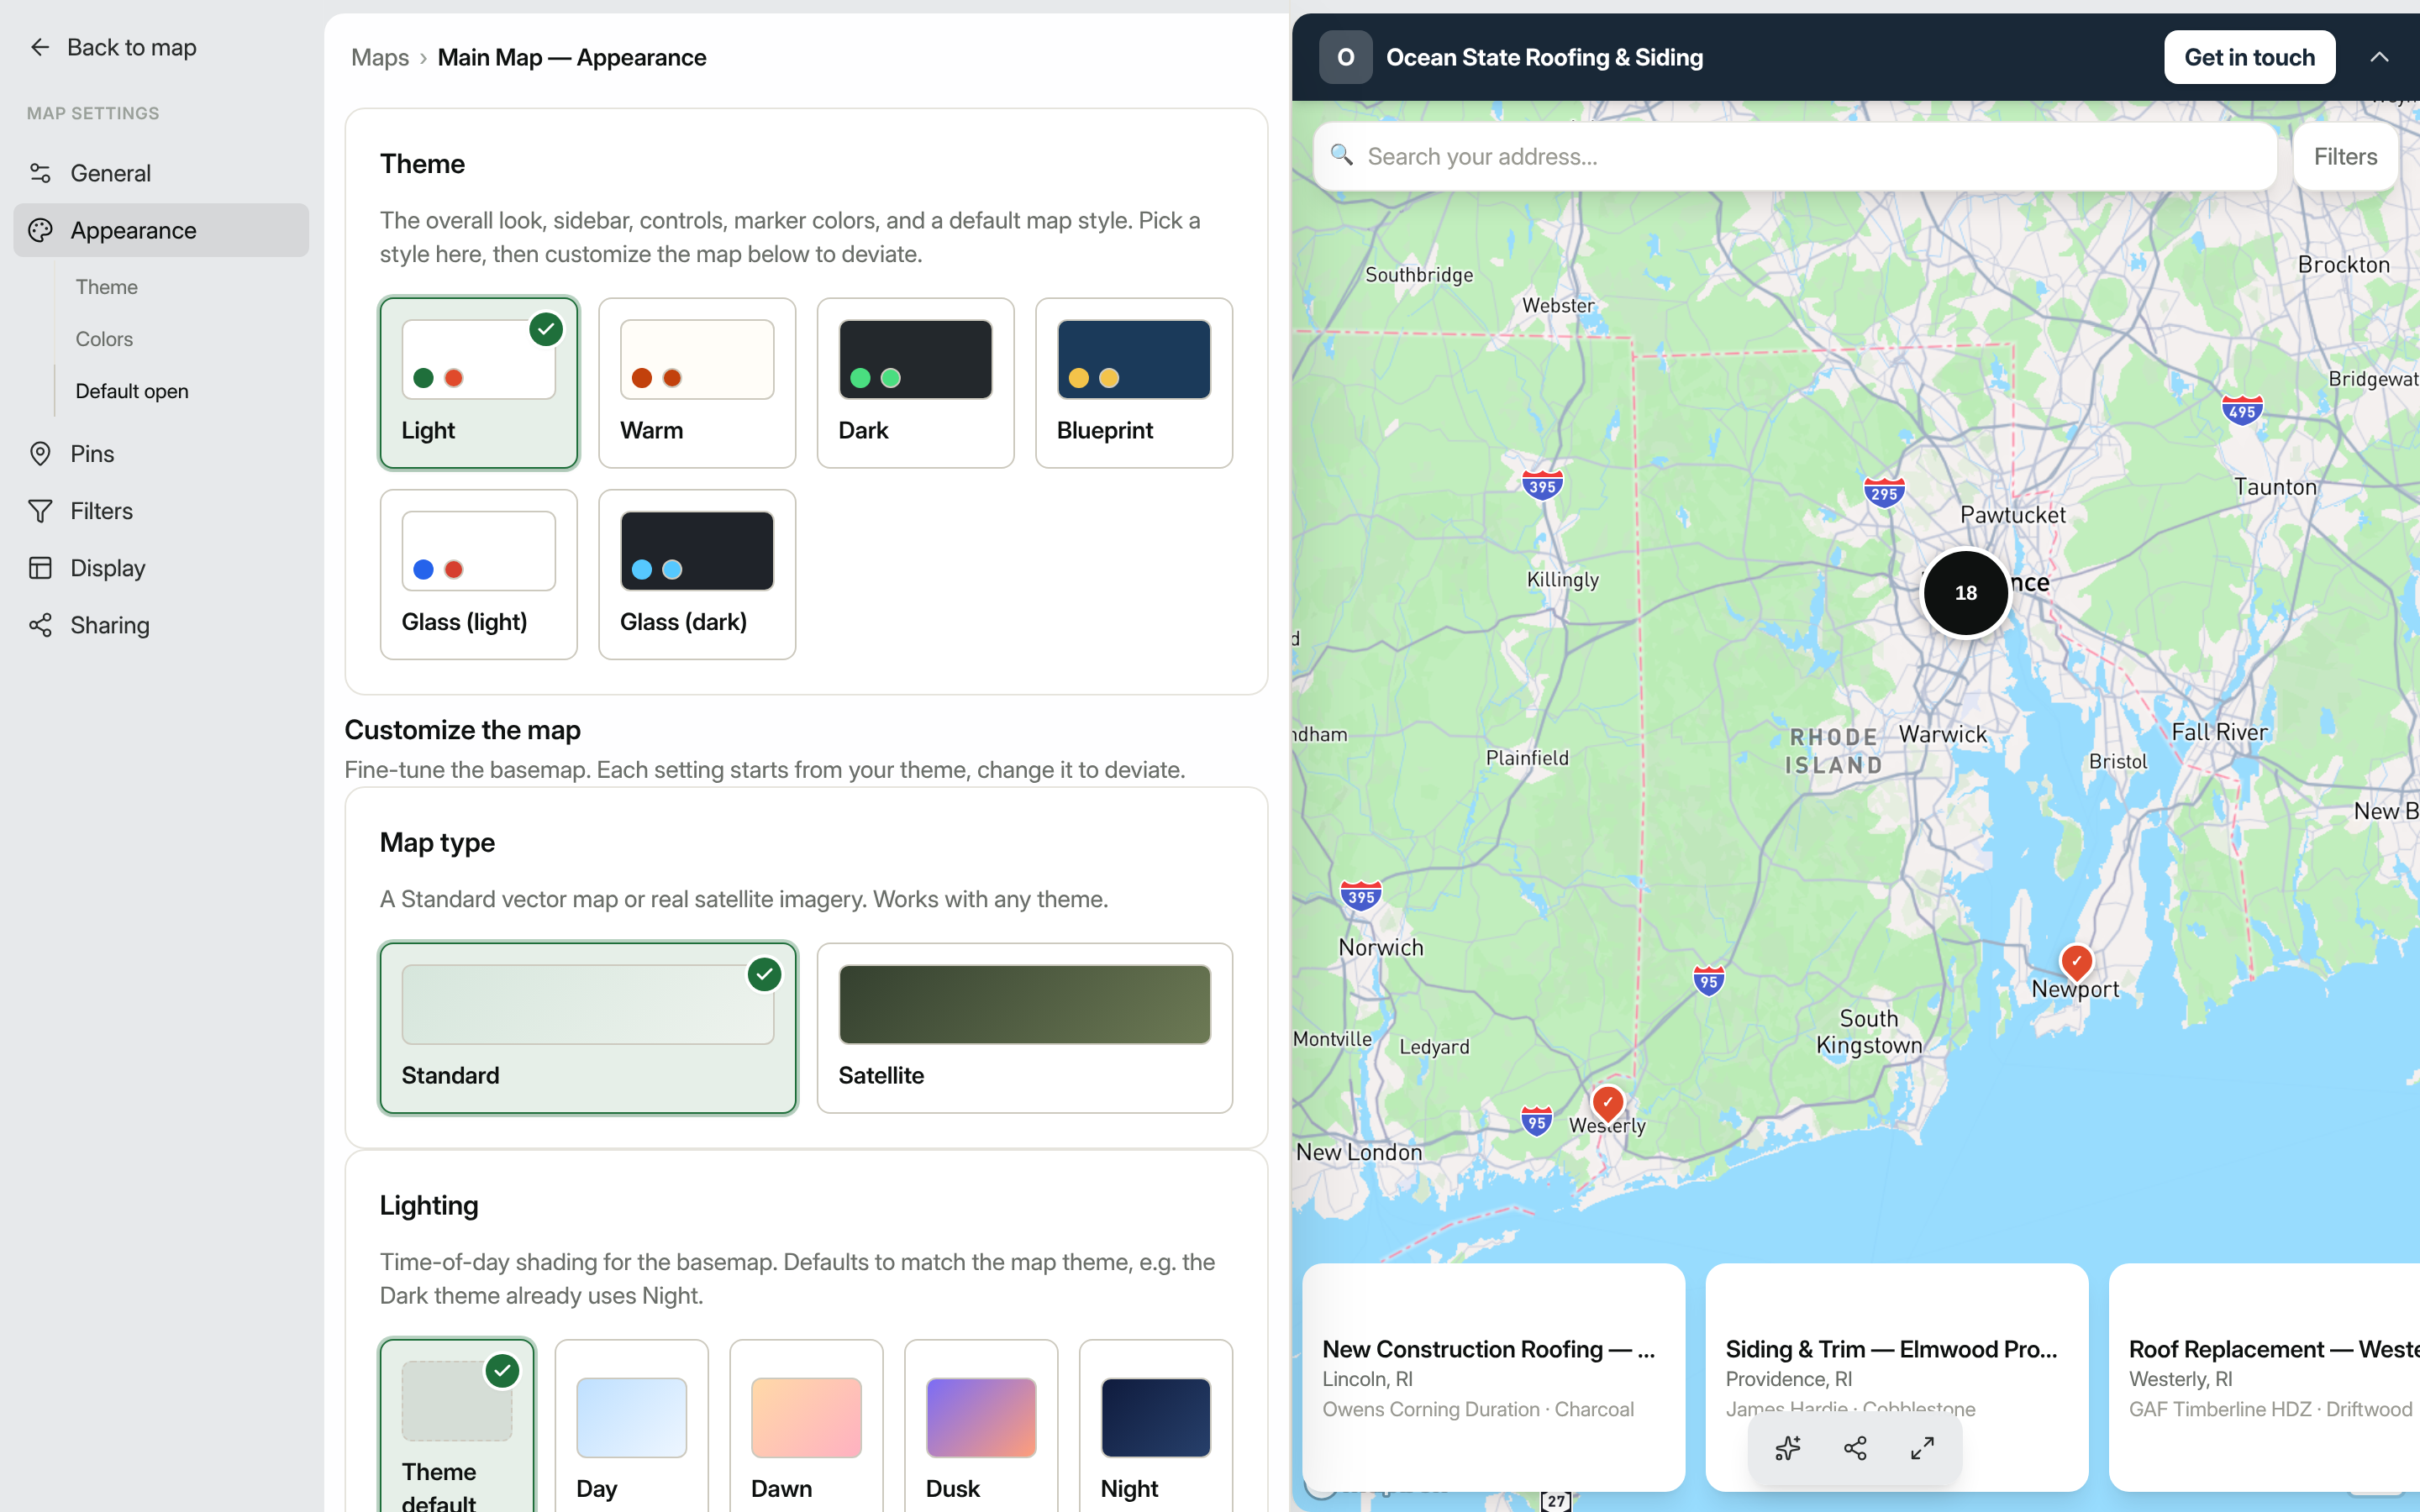2420x1512 pixels.
Task: Click the Search your address field
Action: [1795, 156]
